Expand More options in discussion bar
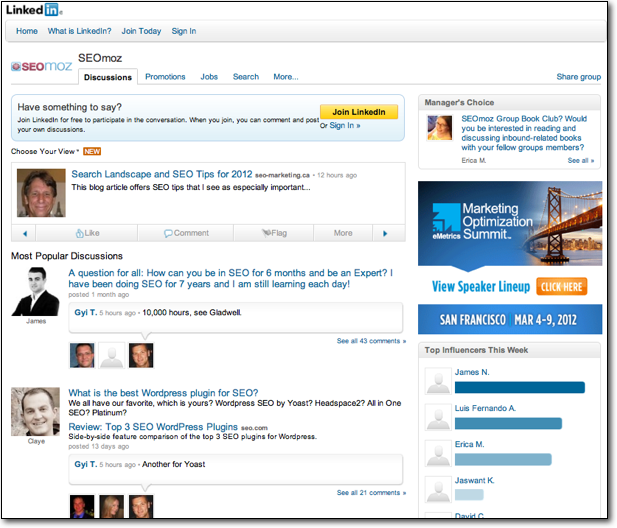This screenshot has width=617, height=528. (x=343, y=233)
